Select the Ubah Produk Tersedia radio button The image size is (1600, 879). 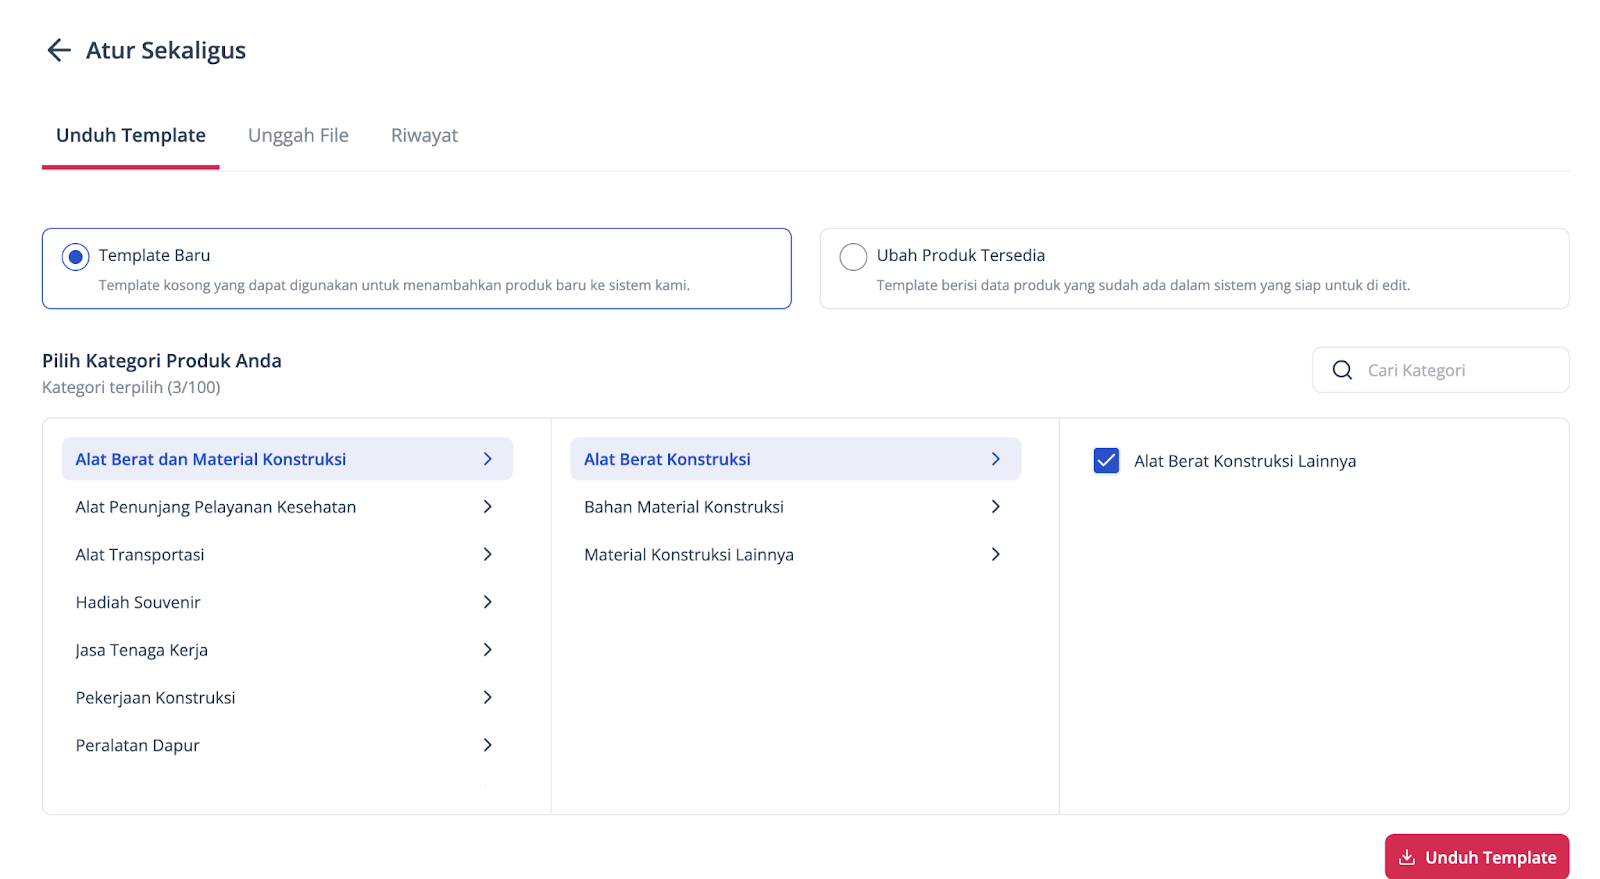pyautogui.click(x=853, y=257)
